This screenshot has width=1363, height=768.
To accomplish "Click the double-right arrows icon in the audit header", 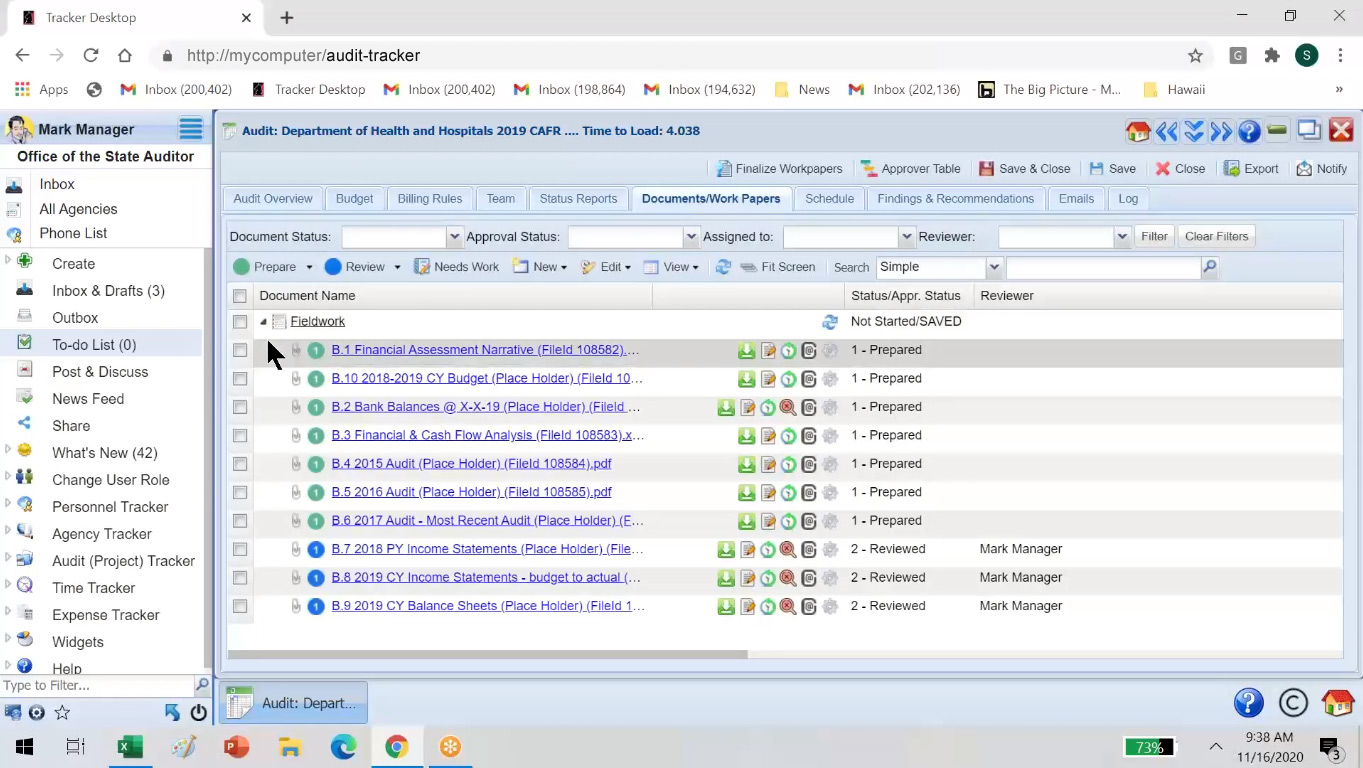I will [1221, 131].
